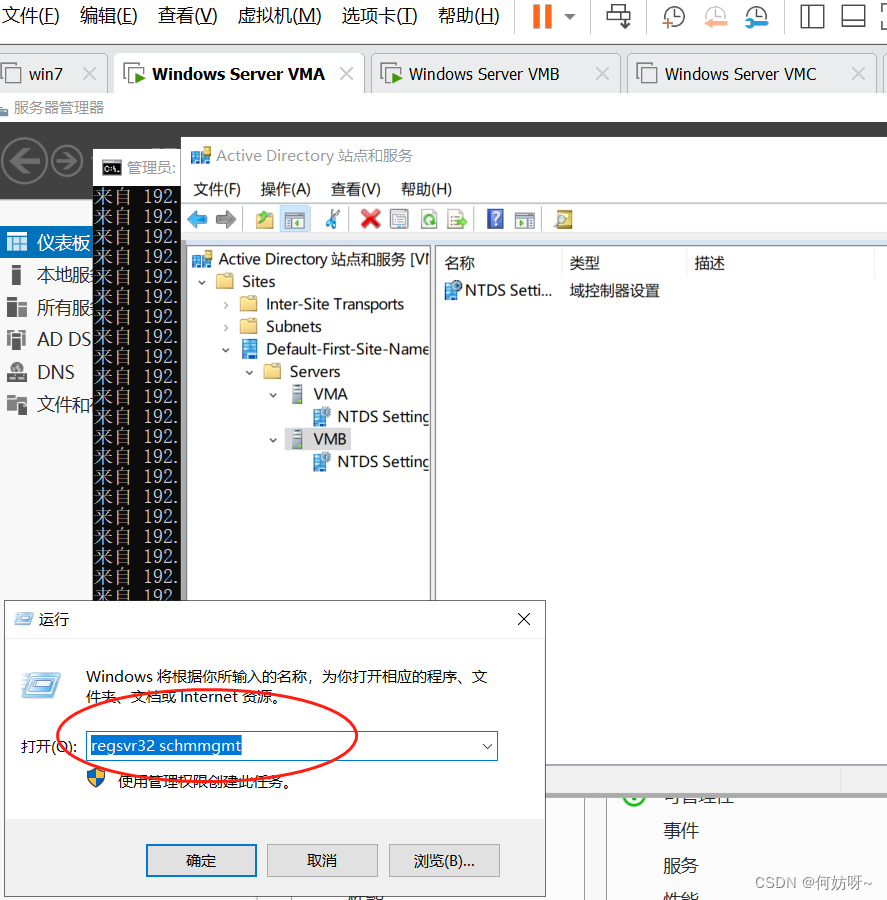The image size is (887, 900).
Task: Click the Up One Level folder icon
Action: click(x=264, y=219)
